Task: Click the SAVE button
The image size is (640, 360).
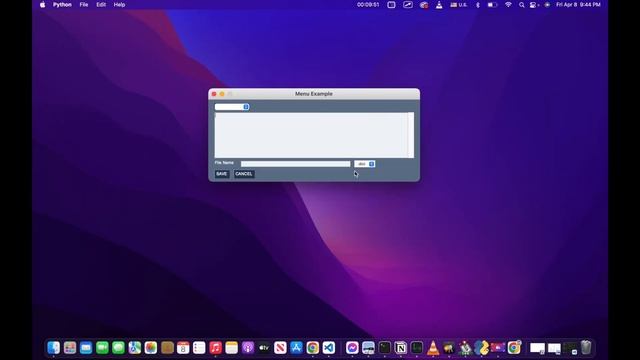Action: (x=222, y=174)
